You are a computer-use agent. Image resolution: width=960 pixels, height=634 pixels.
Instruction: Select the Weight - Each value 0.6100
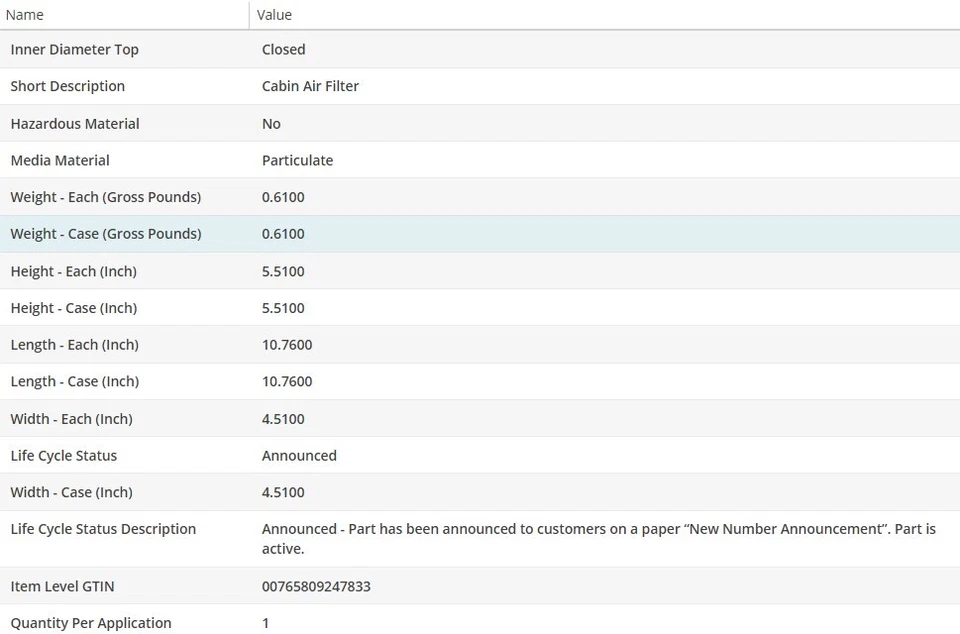point(283,197)
